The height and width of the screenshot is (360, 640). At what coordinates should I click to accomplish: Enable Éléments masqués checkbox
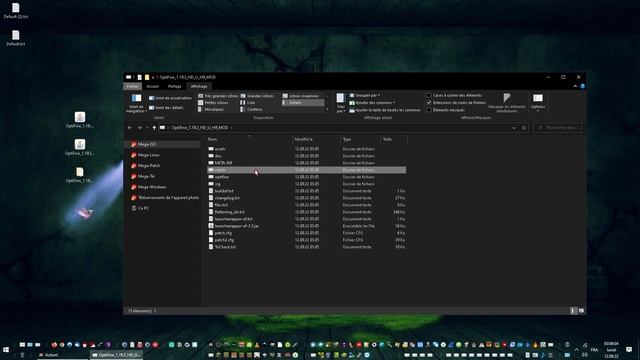(x=429, y=110)
